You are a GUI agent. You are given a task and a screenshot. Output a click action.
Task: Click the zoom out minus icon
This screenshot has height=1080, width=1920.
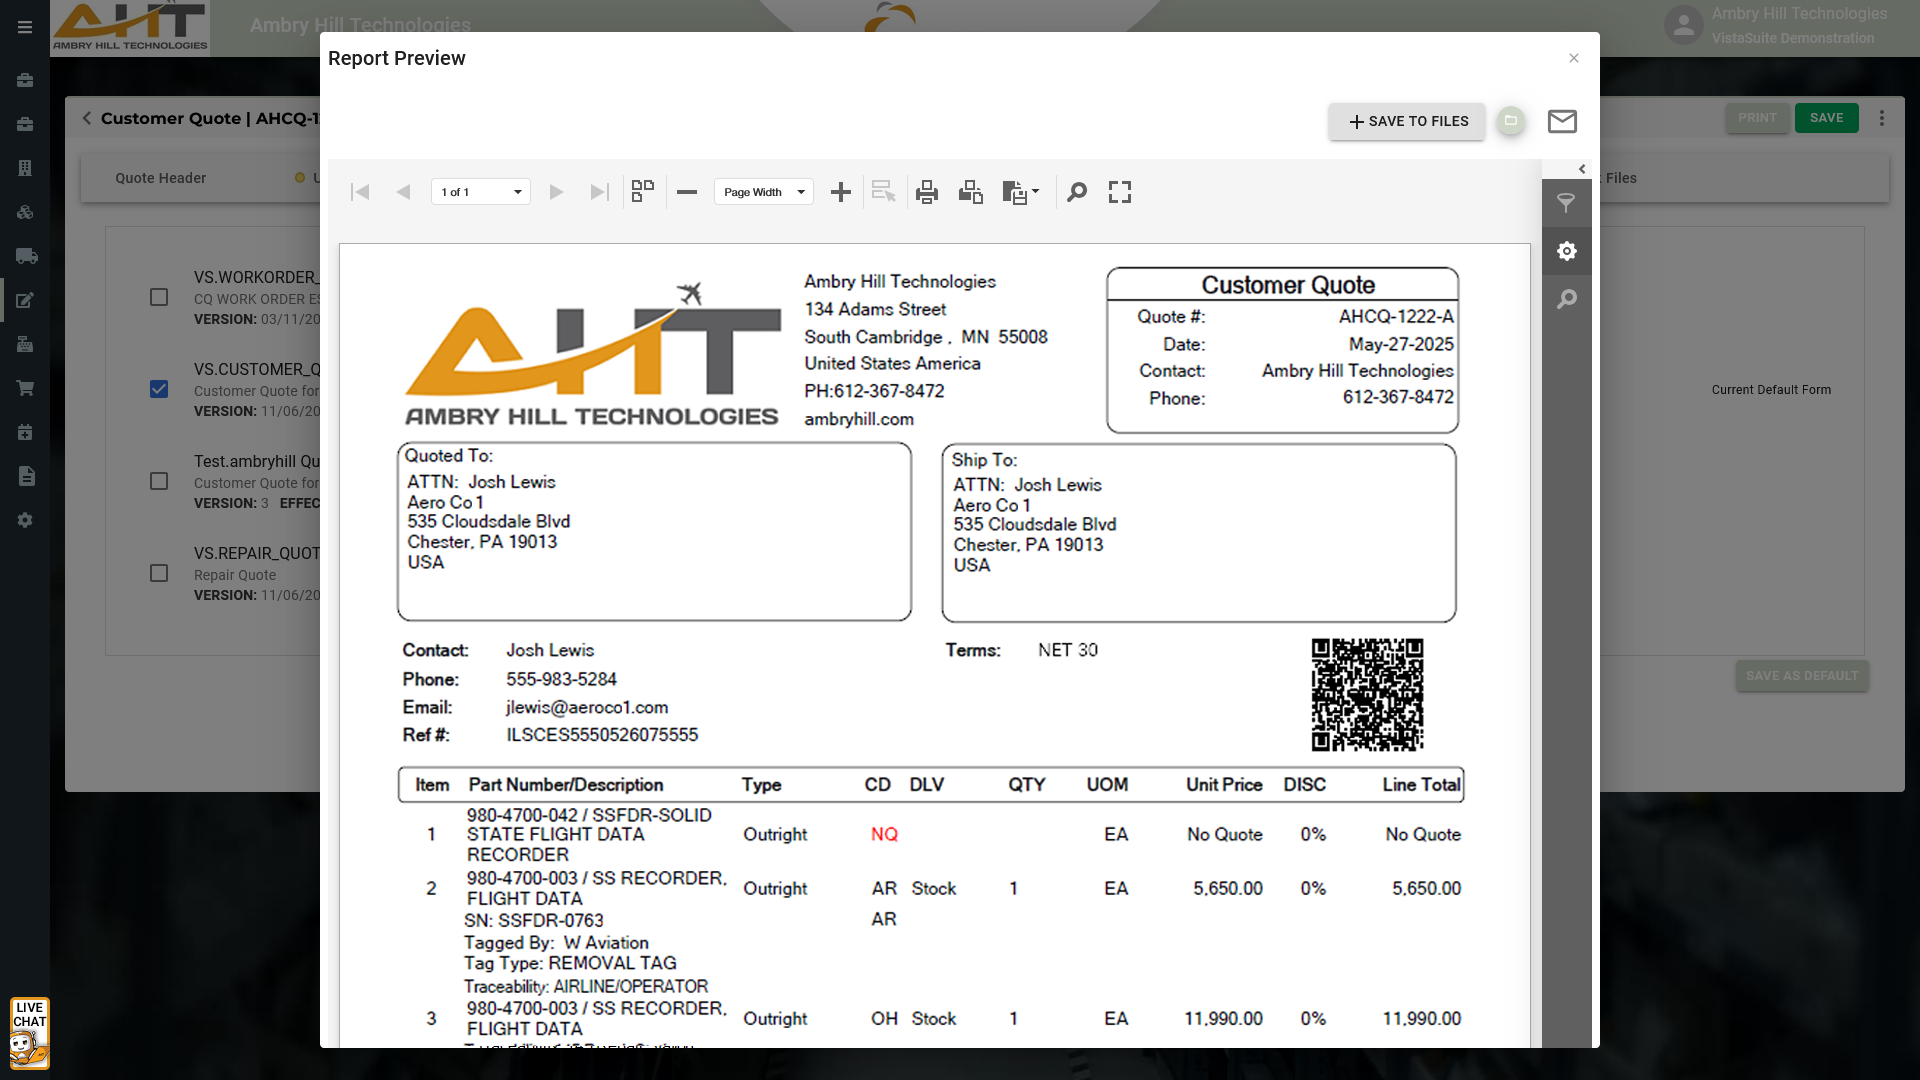tap(687, 192)
